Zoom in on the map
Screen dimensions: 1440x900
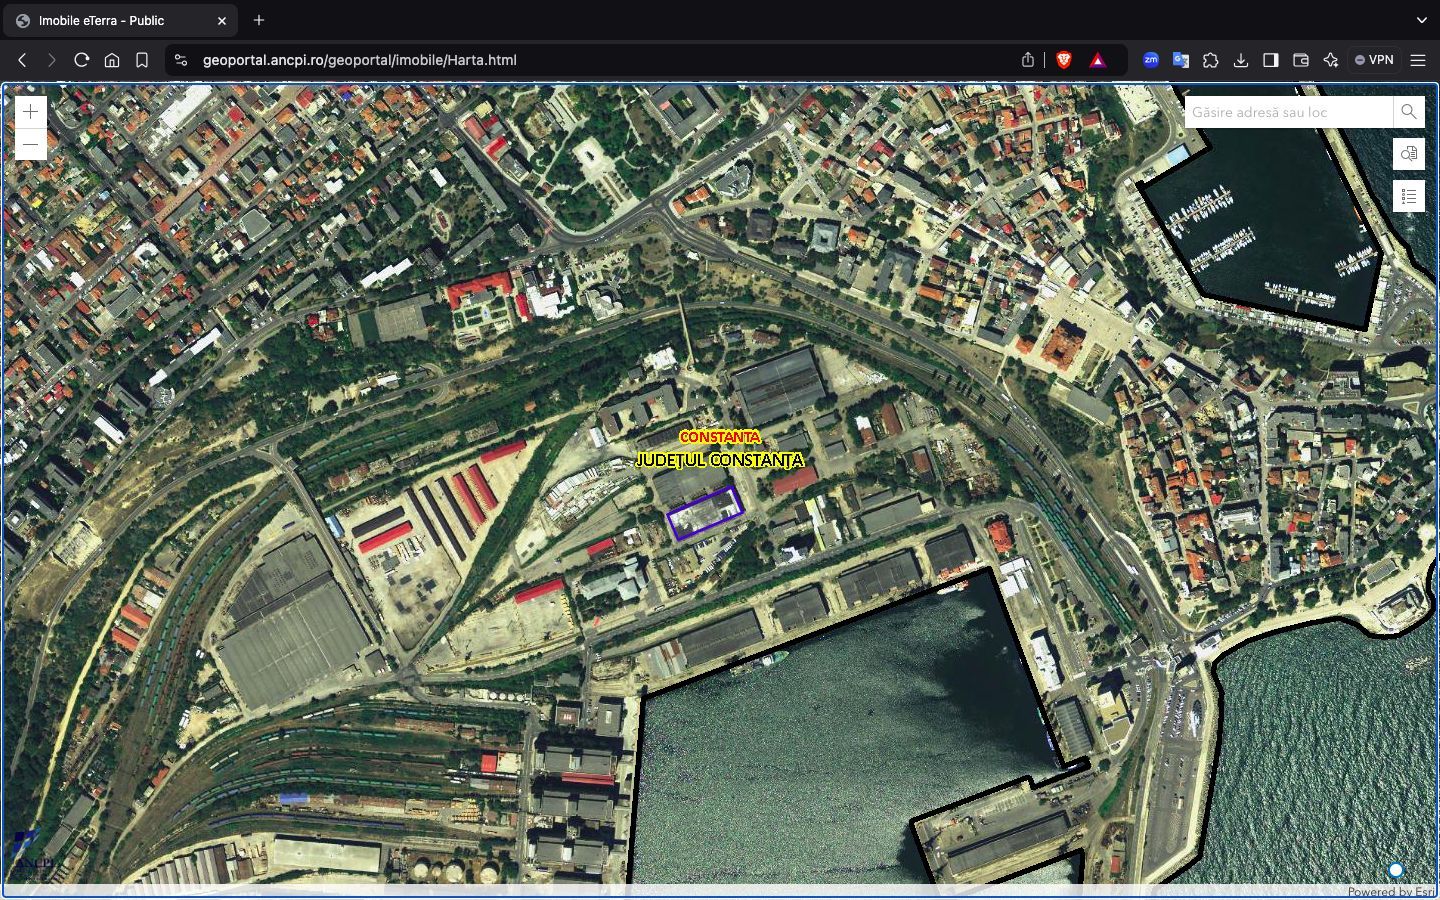(31, 112)
